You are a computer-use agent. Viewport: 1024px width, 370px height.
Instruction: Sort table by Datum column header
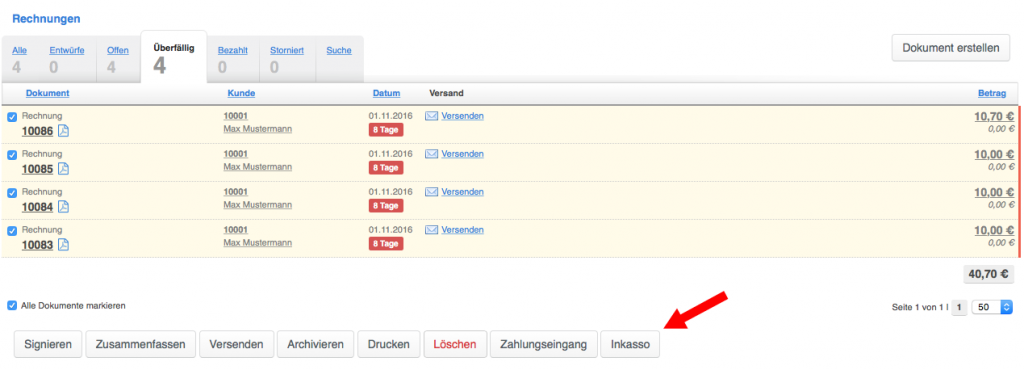(386, 93)
